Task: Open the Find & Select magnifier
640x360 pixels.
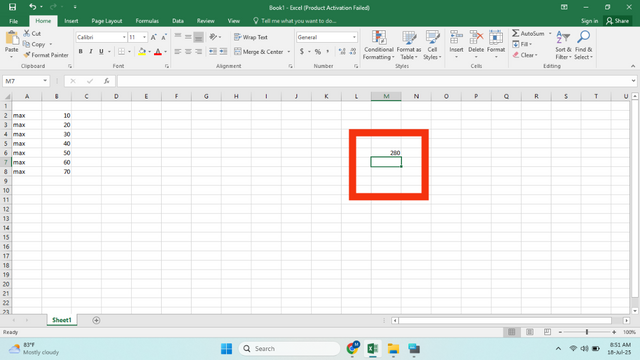Action: point(583,45)
